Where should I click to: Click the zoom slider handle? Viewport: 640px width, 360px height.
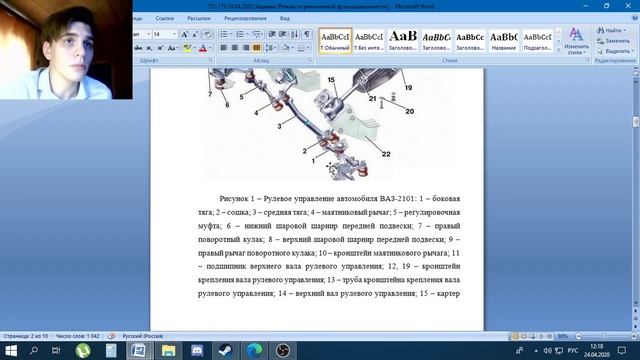(604, 336)
